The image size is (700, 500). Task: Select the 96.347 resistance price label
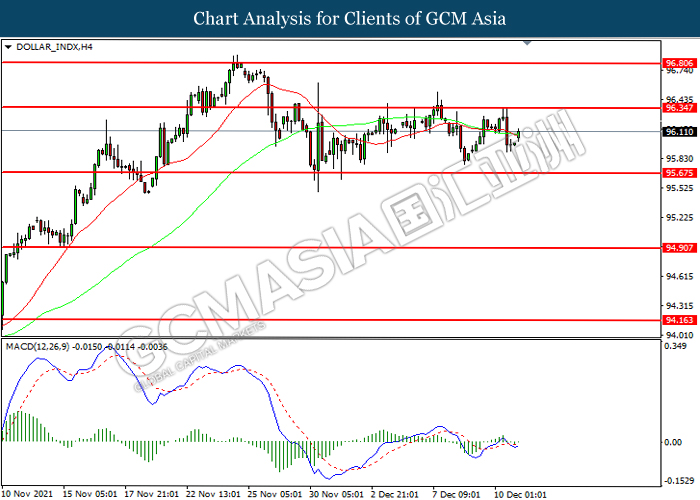(679, 108)
